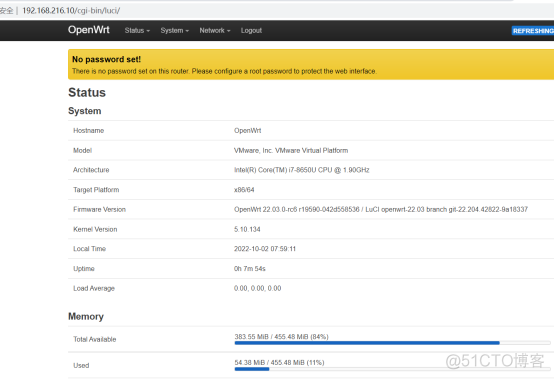
Task: Click the 'No password set!' warning heading
Action: [106, 59]
